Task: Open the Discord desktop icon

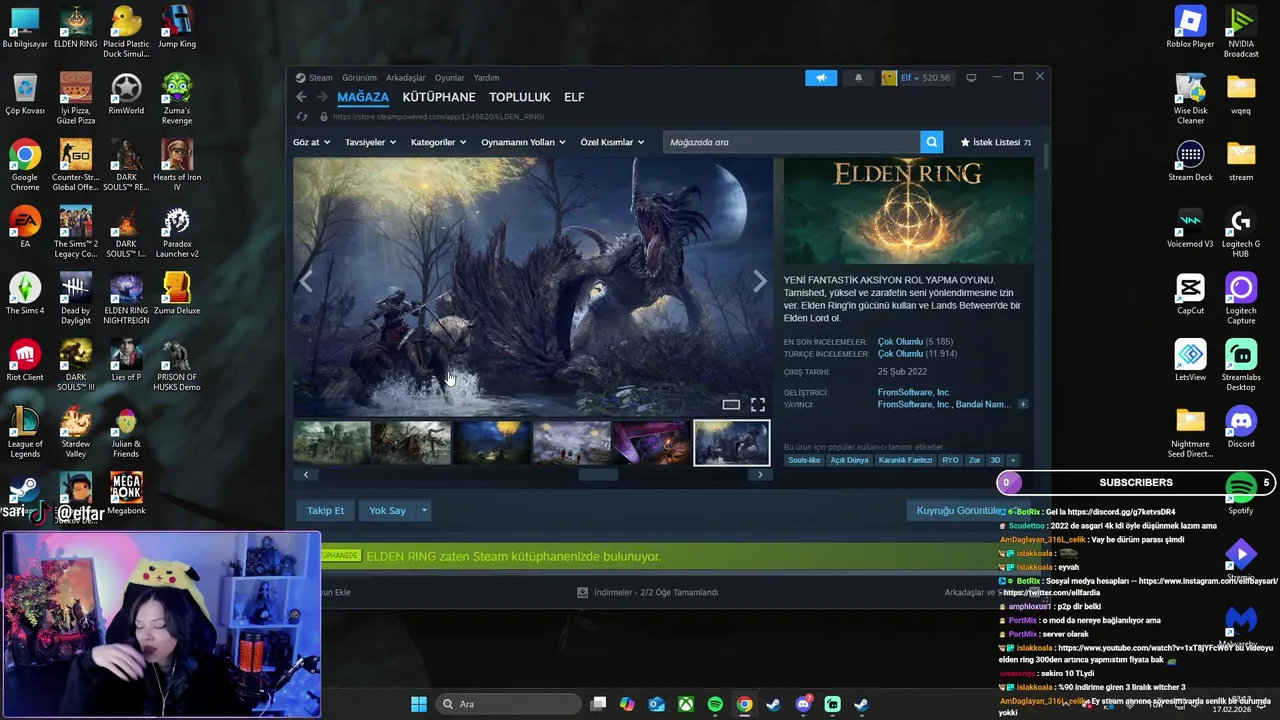Action: [1241, 427]
